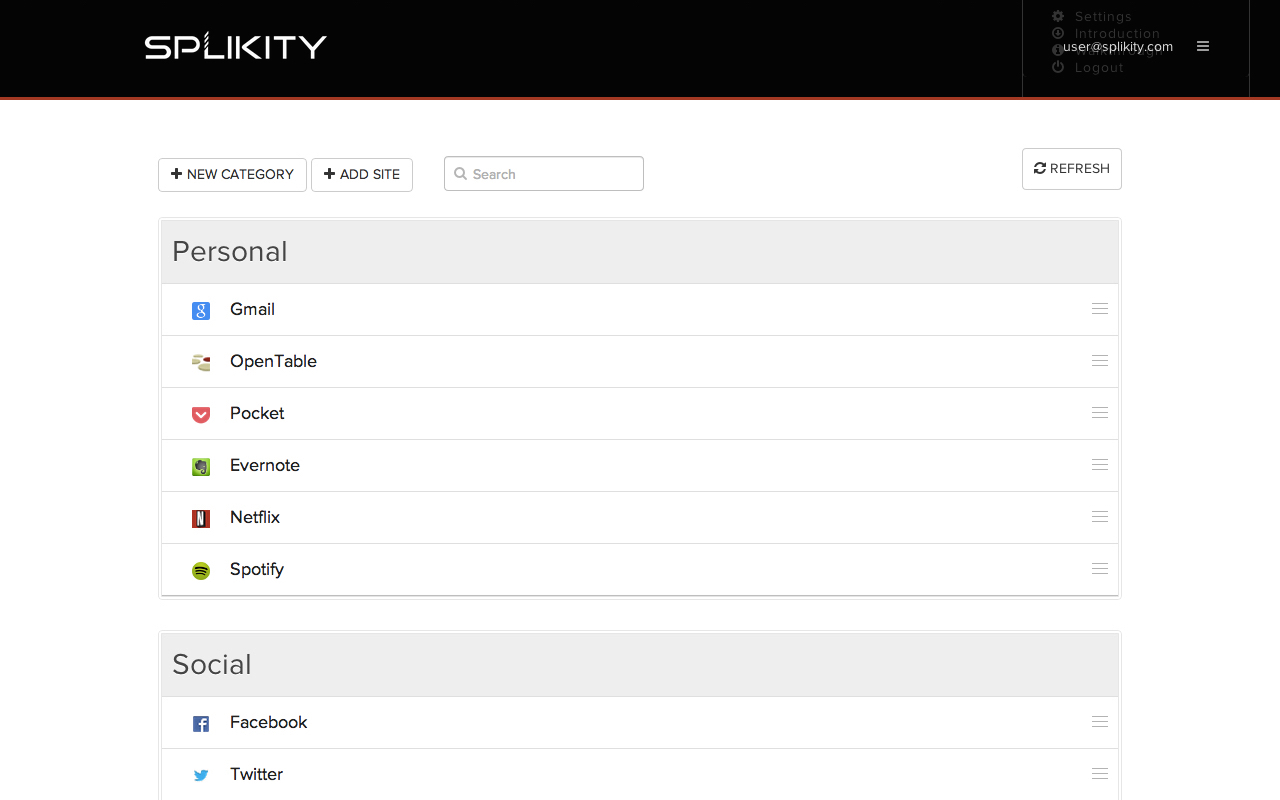Click the user@splikity.com account label
This screenshot has height=800, width=1280.
click(1118, 46)
